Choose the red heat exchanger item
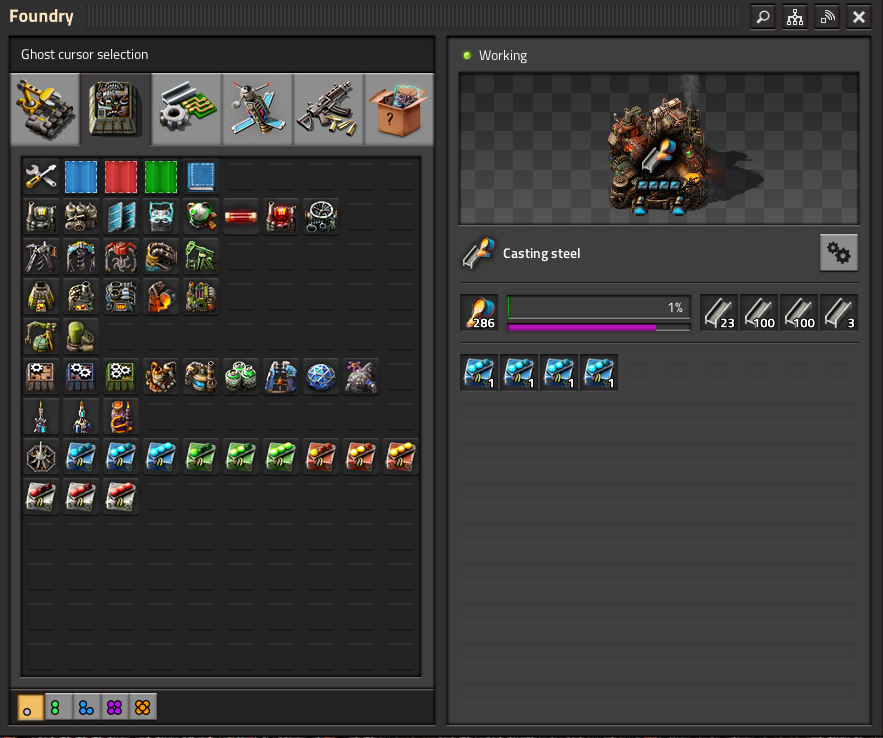The height and width of the screenshot is (738, 883). point(281,217)
